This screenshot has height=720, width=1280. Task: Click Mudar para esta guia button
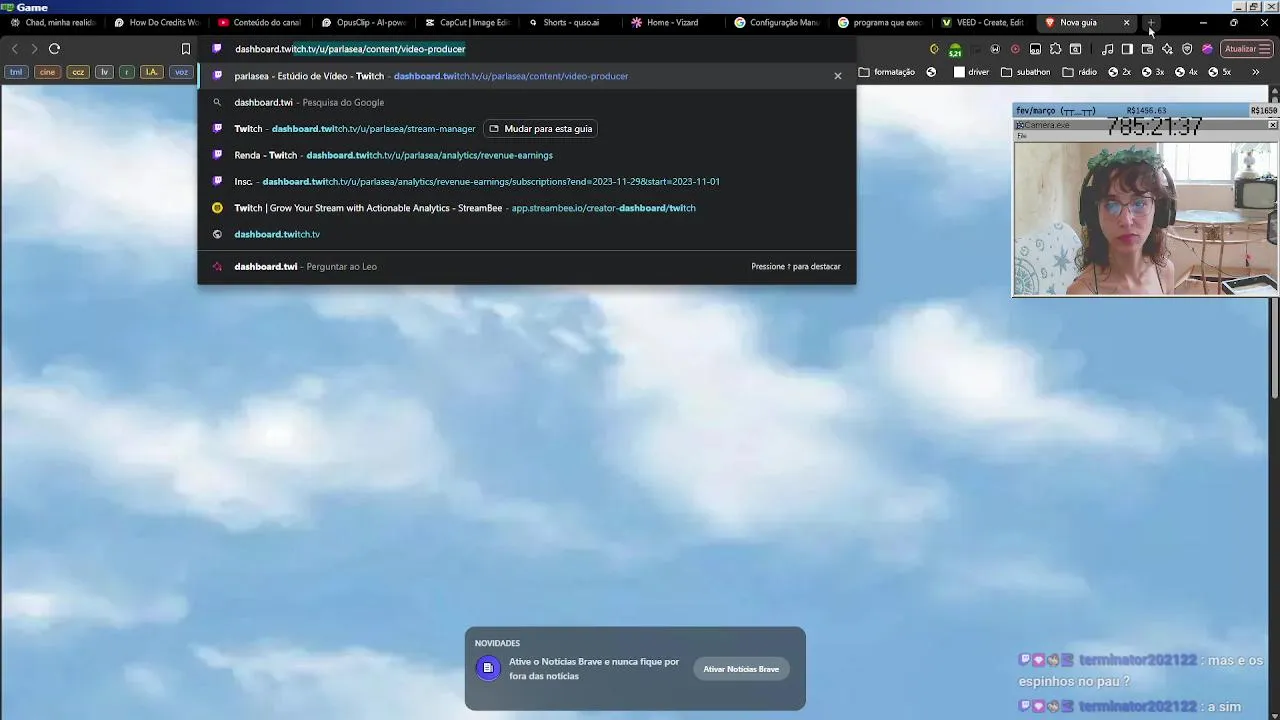click(541, 128)
